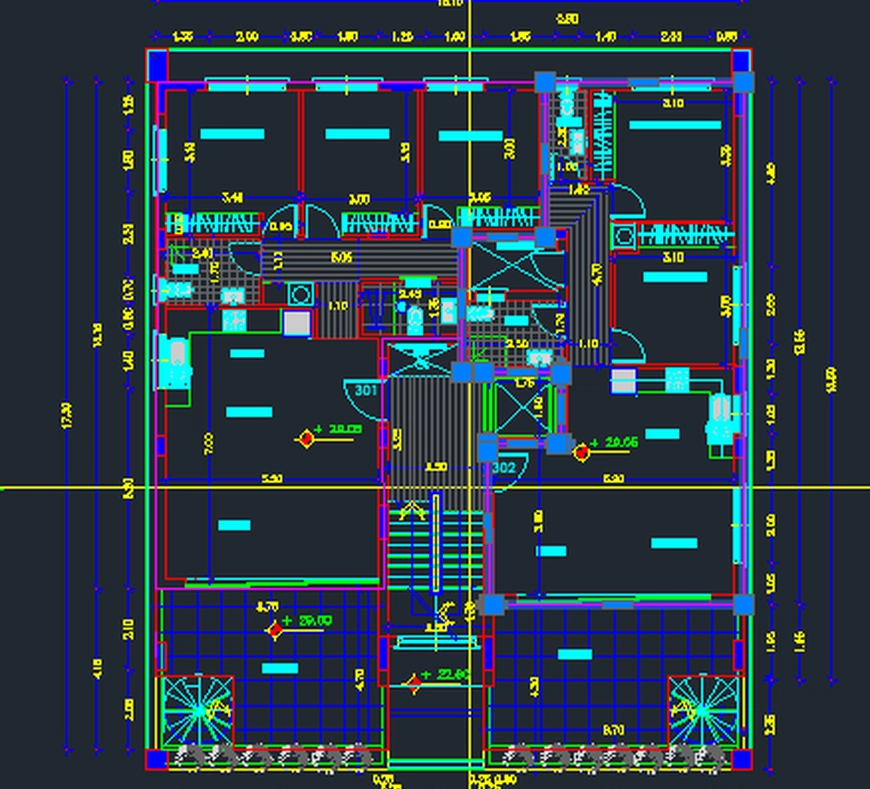Select the blue column at top-left corner
The image size is (870, 789).
click(x=157, y=66)
